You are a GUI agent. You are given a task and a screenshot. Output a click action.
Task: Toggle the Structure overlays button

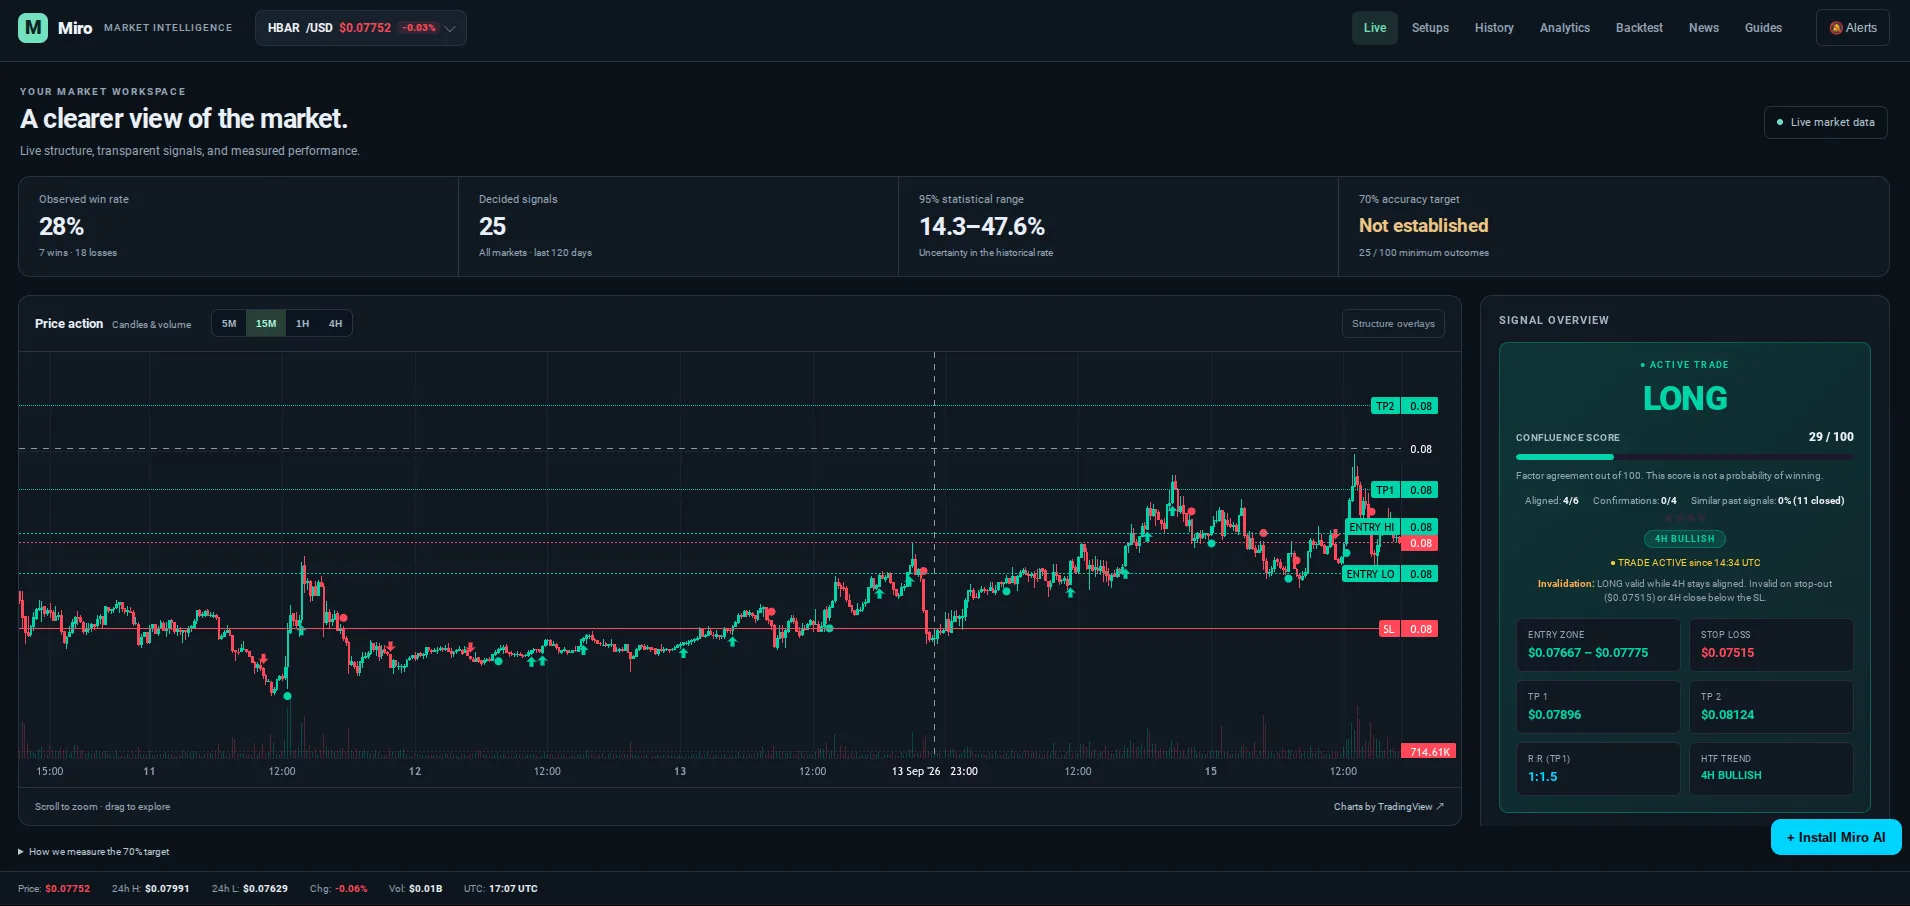coord(1393,323)
